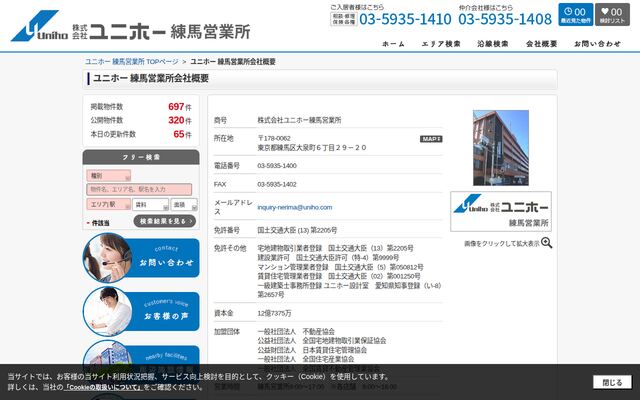Click the magnifier enlarge-image icon
The width and height of the screenshot is (640, 400).
click(x=547, y=243)
